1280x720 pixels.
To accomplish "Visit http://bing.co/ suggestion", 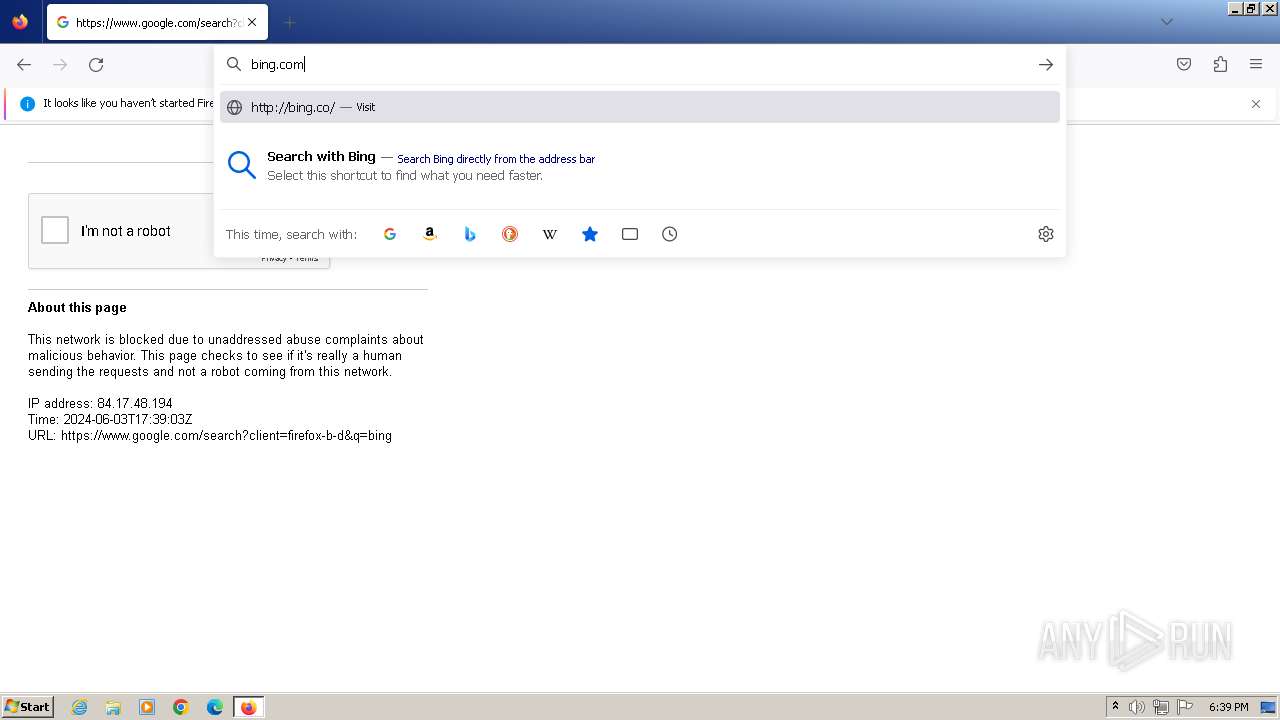I will coord(640,107).
